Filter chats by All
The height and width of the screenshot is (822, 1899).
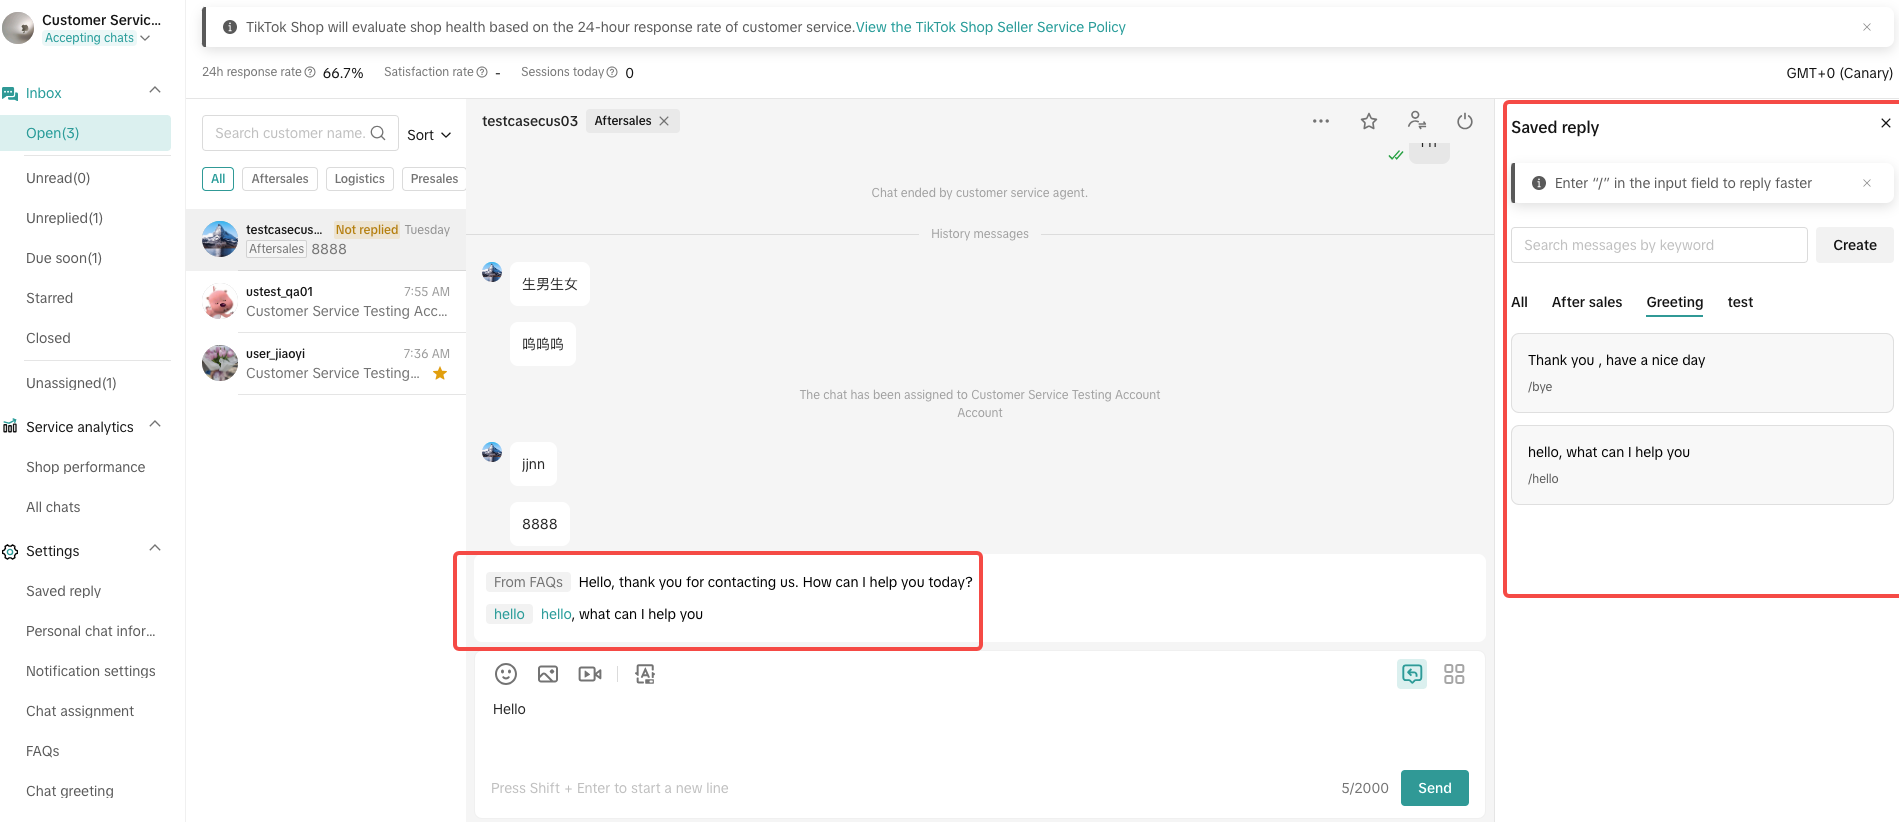218,179
